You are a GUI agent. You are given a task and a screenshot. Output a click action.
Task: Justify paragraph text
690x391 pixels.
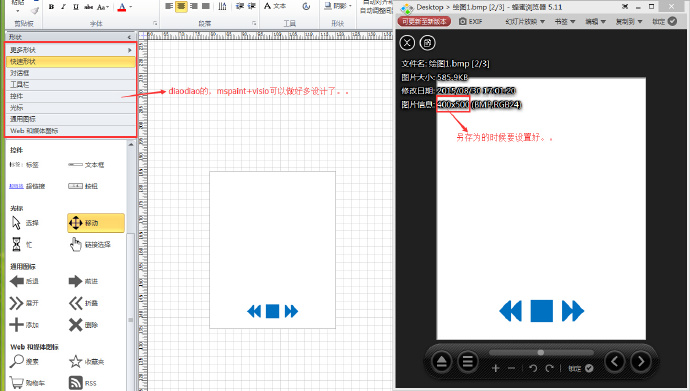click(x=206, y=6)
